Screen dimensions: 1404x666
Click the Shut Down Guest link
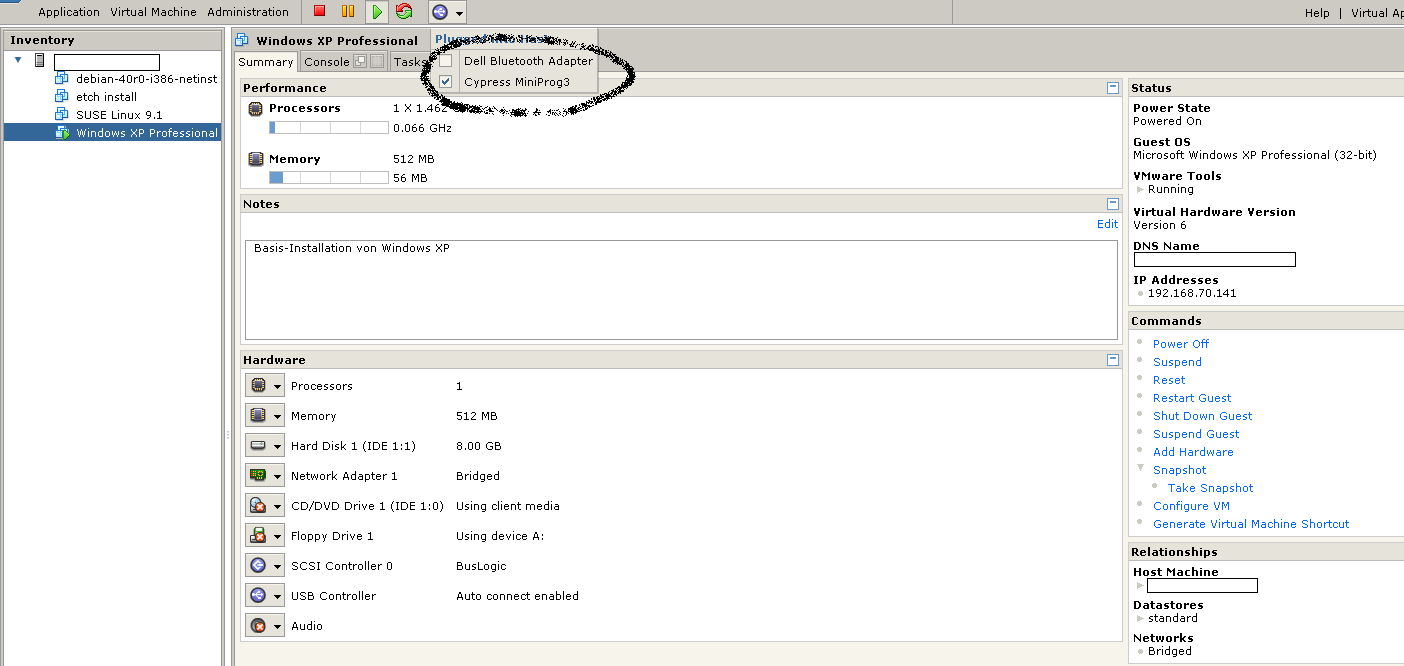1202,416
